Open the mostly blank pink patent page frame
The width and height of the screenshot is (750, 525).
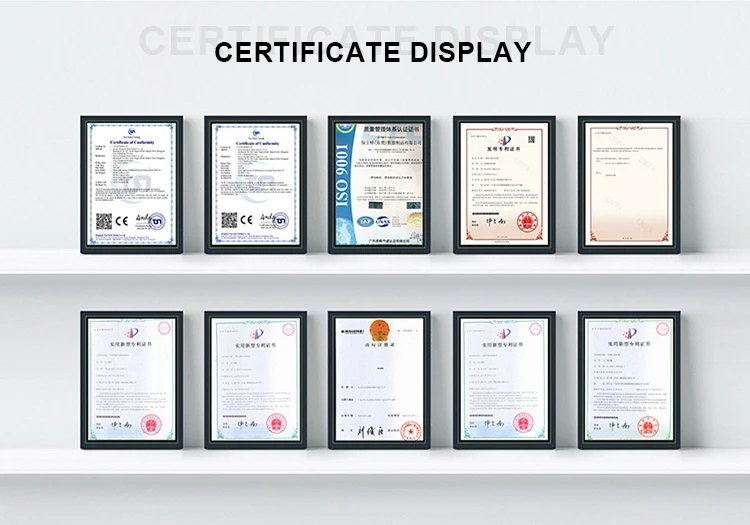coord(629,185)
